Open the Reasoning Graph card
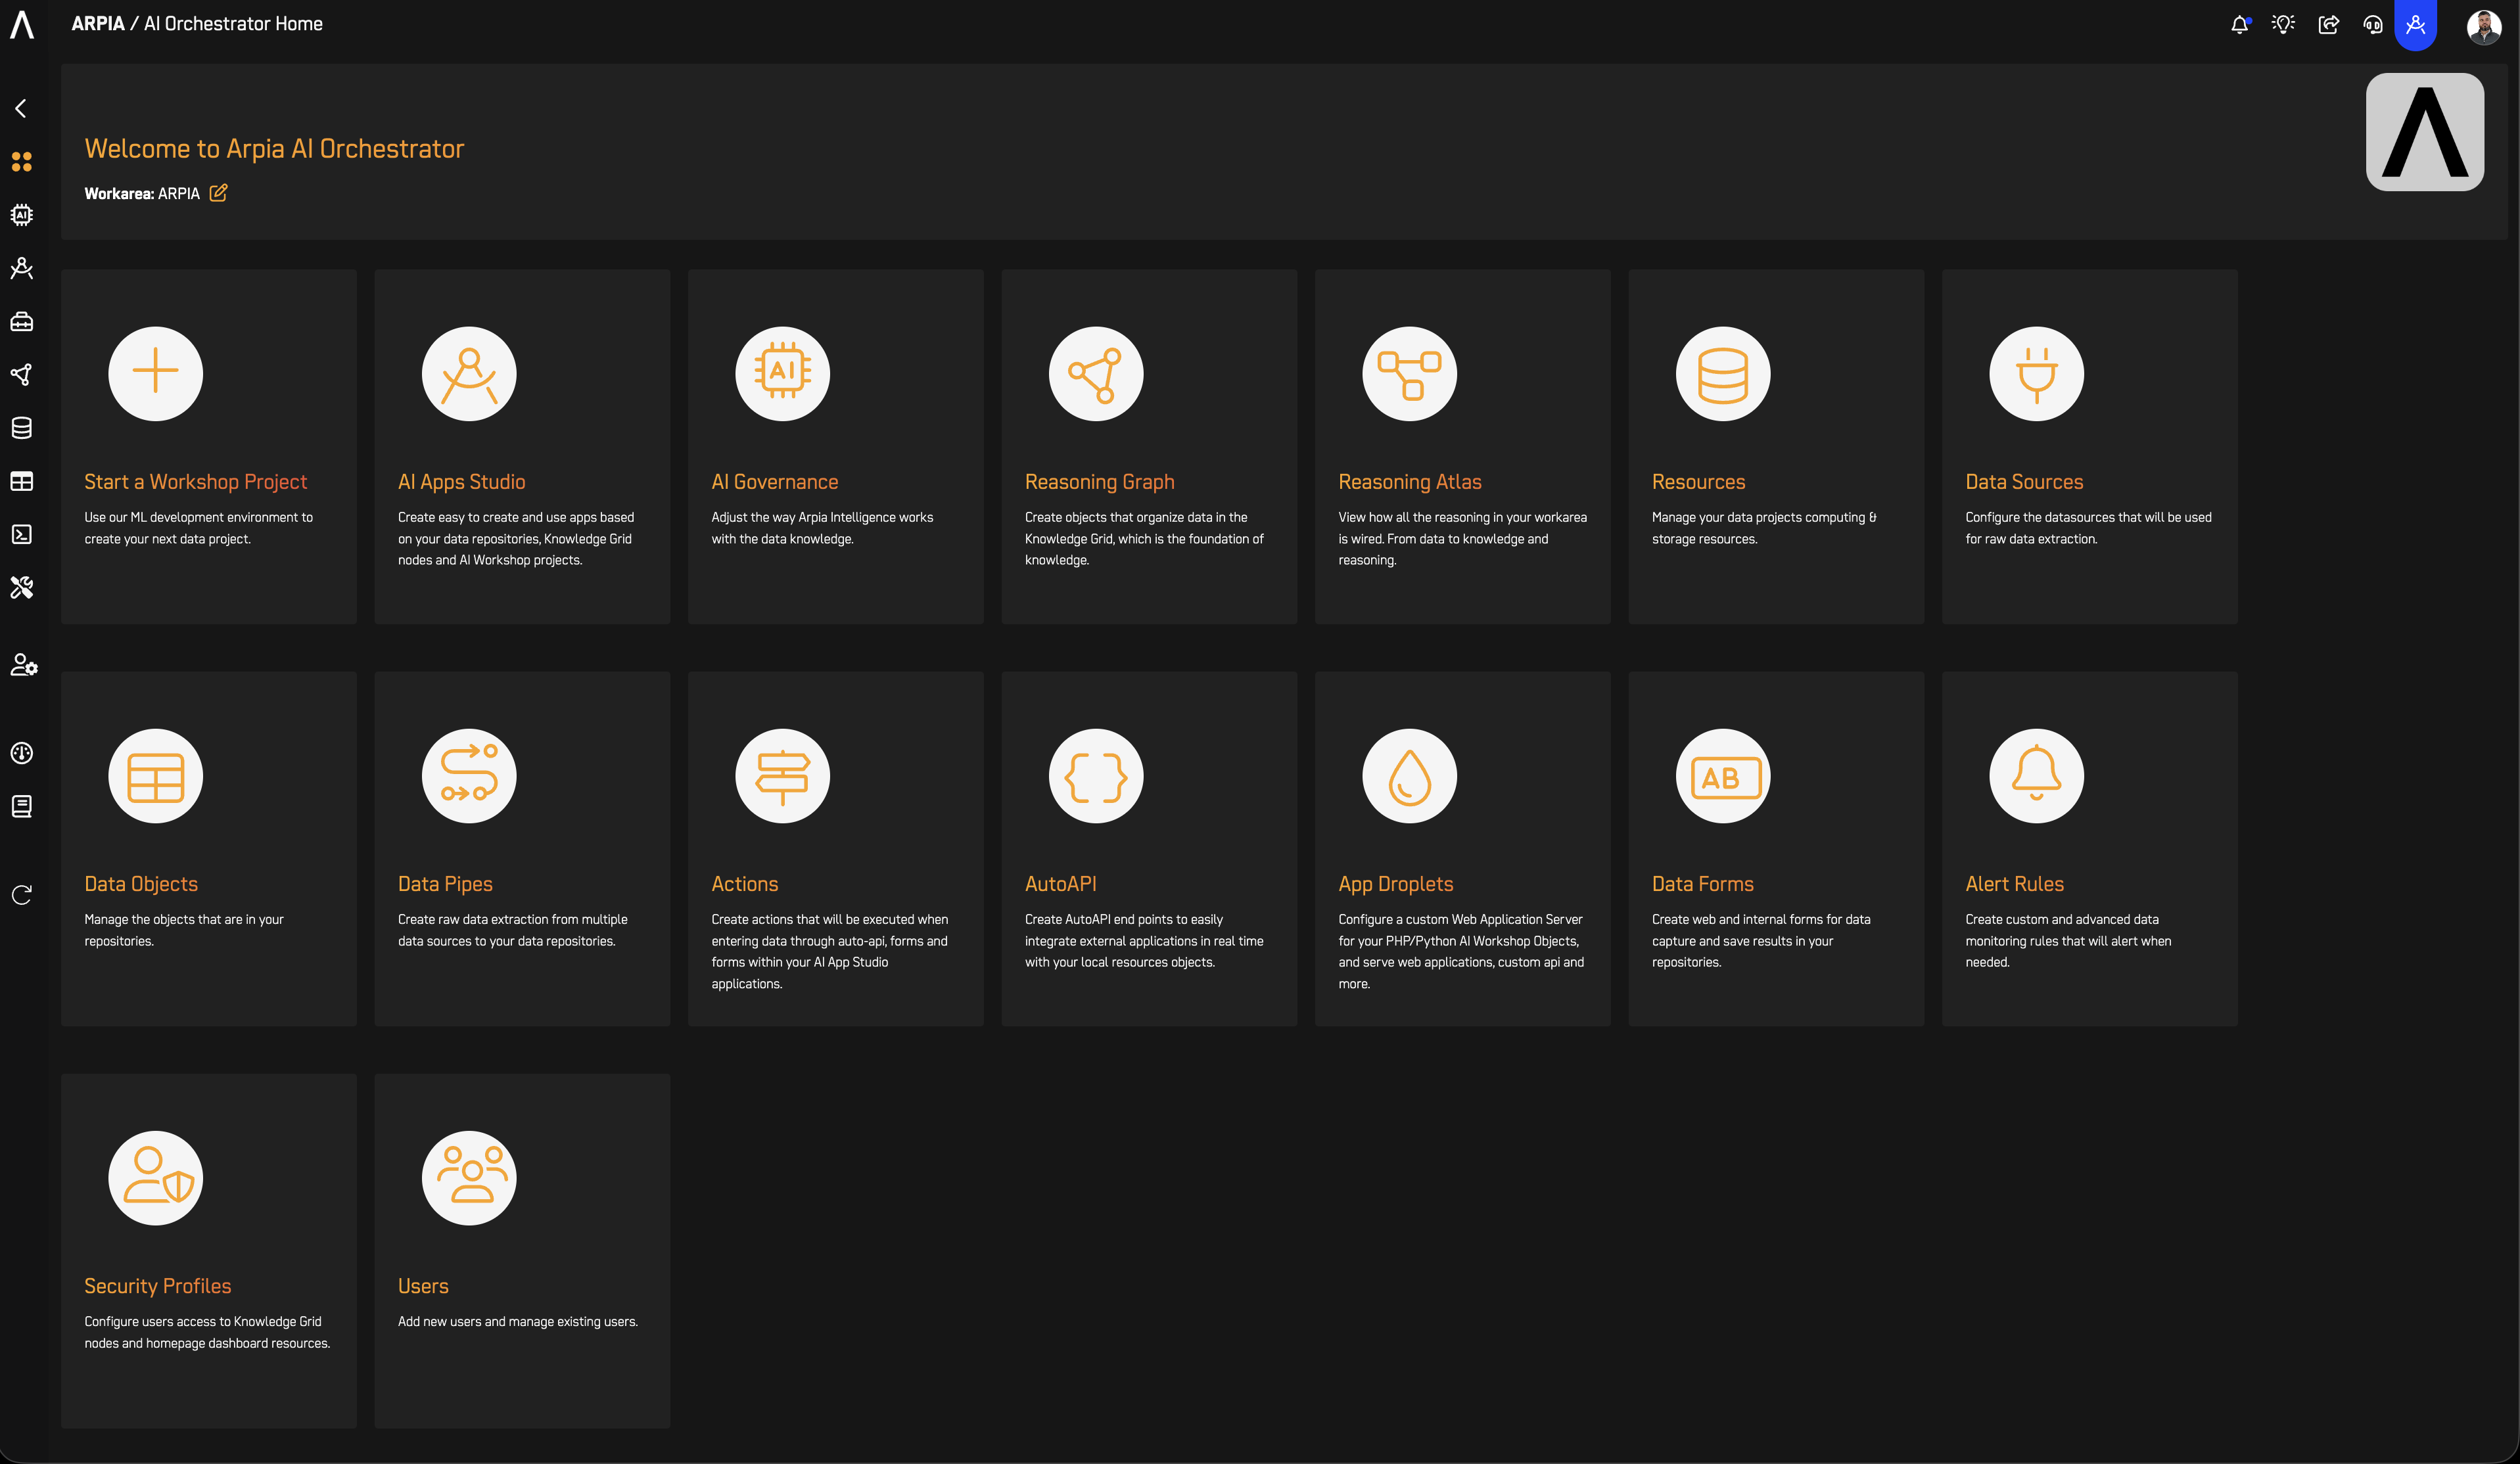 pyautogui.click(x=1148, y=446)
